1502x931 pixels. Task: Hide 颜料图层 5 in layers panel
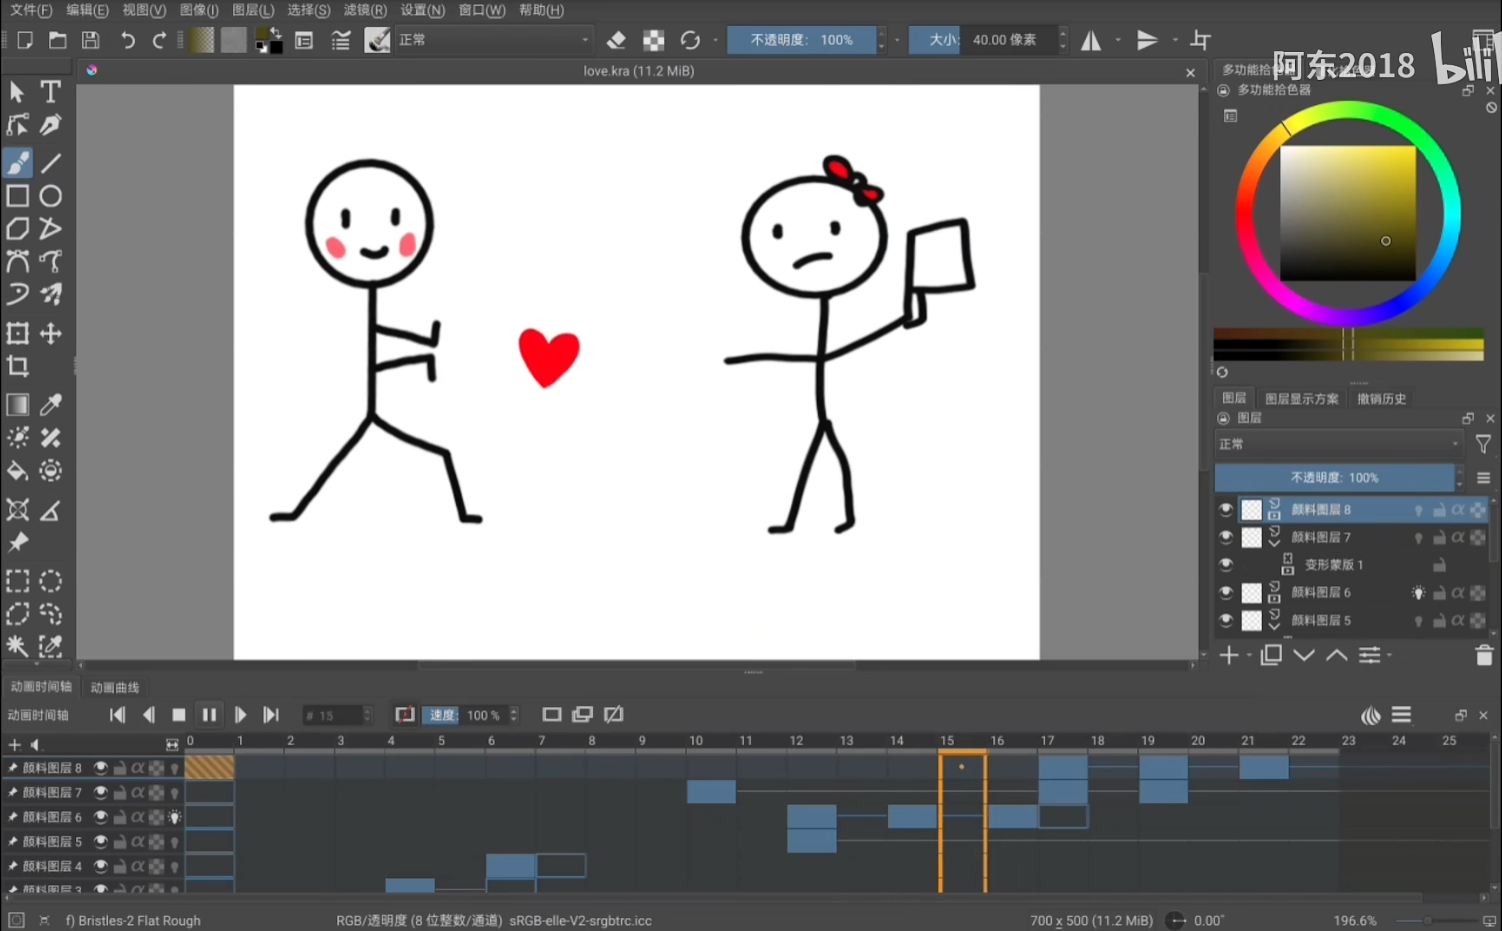pos(1226,620)
